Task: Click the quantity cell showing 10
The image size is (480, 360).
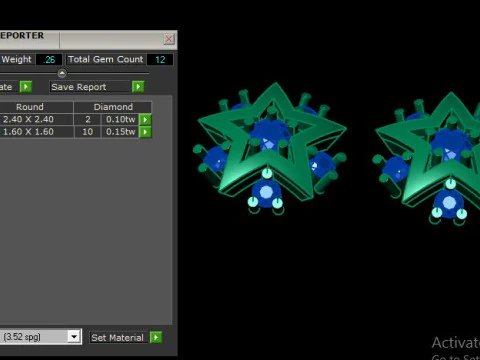Action: click(x=88, y=132)
